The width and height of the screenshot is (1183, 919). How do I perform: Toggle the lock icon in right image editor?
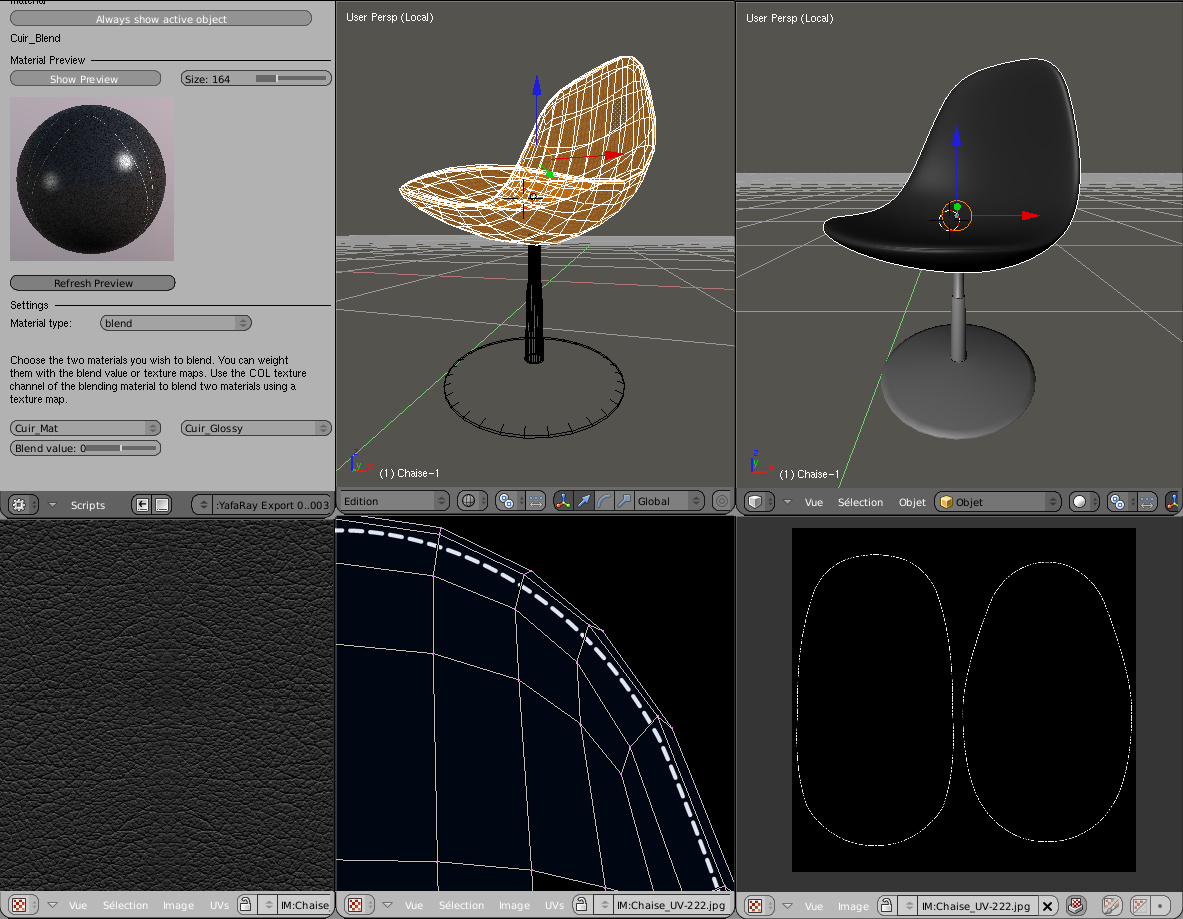[886, 905]
